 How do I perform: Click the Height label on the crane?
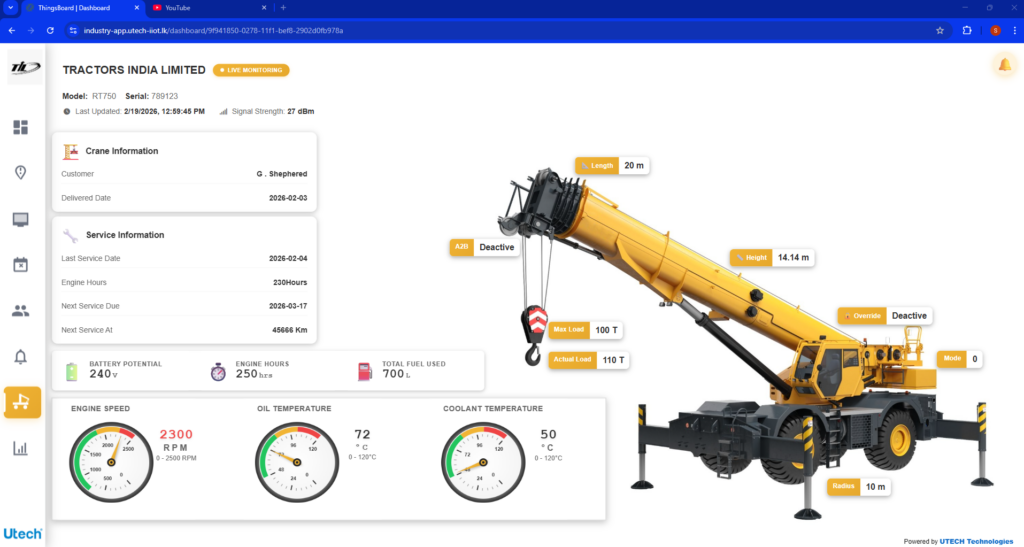(x=772, y=258)
